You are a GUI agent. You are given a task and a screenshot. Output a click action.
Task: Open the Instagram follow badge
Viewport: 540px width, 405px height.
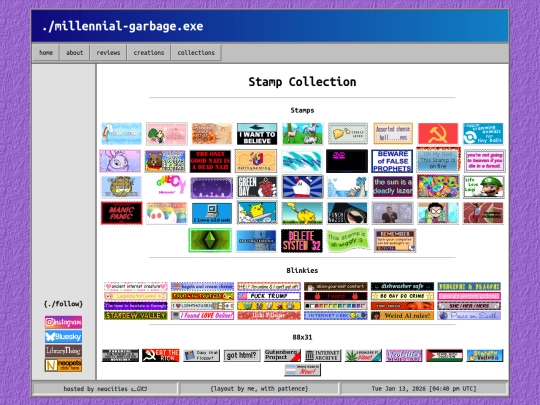63,322
